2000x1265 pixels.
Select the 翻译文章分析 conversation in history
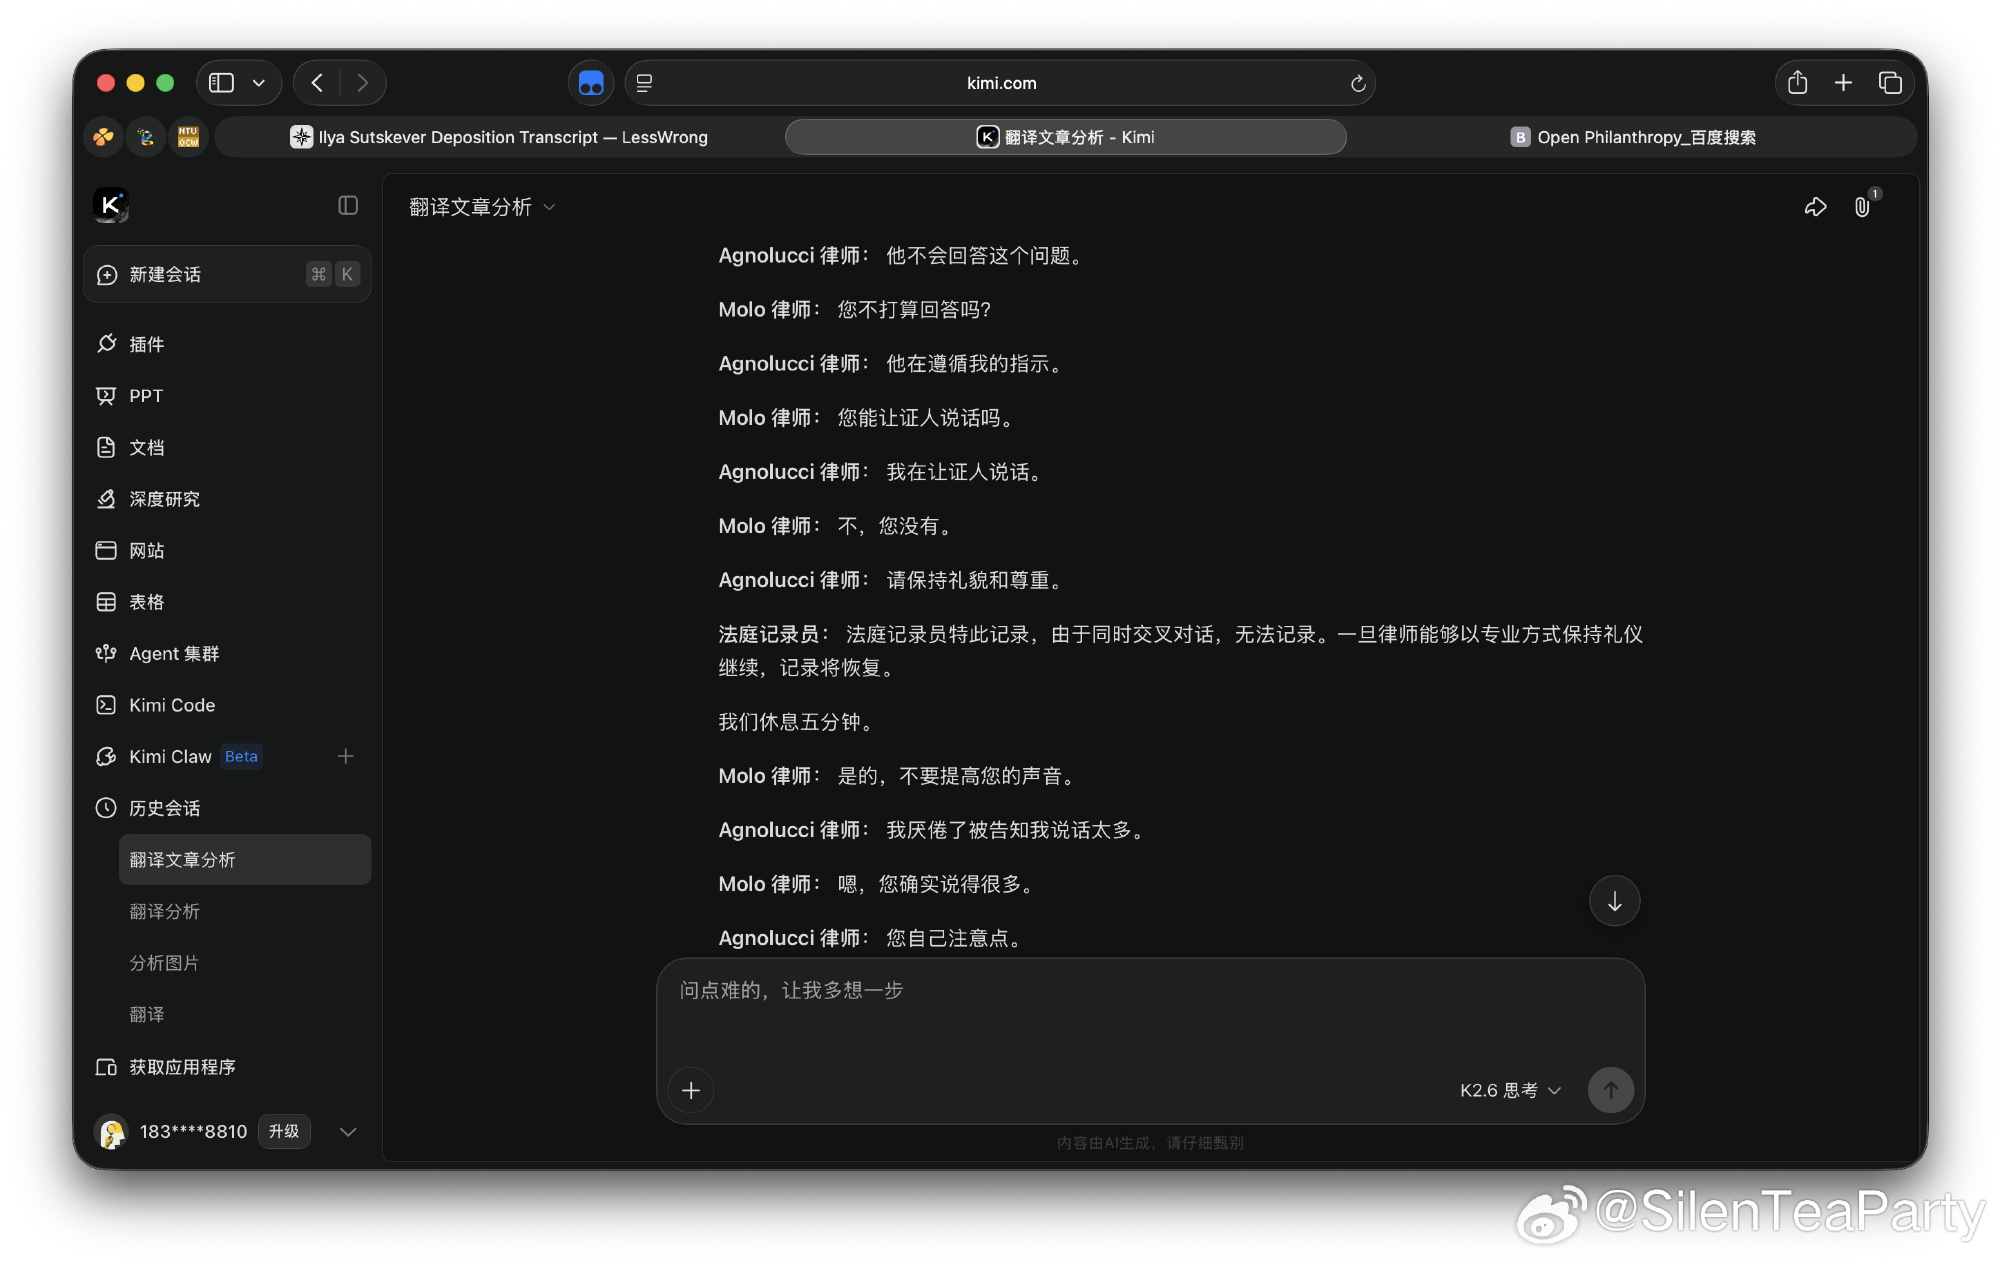[x=245, y=860]
